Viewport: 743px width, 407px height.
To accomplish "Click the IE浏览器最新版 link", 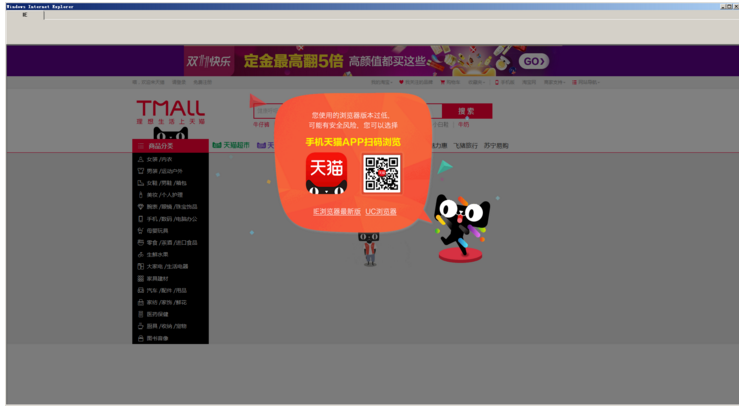I will tap(337, 211).
